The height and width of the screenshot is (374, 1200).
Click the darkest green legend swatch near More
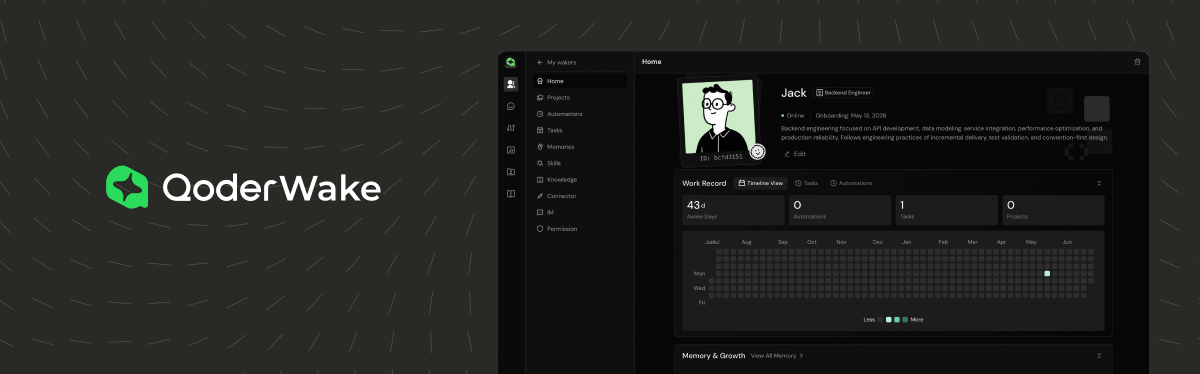pos(905,319)
